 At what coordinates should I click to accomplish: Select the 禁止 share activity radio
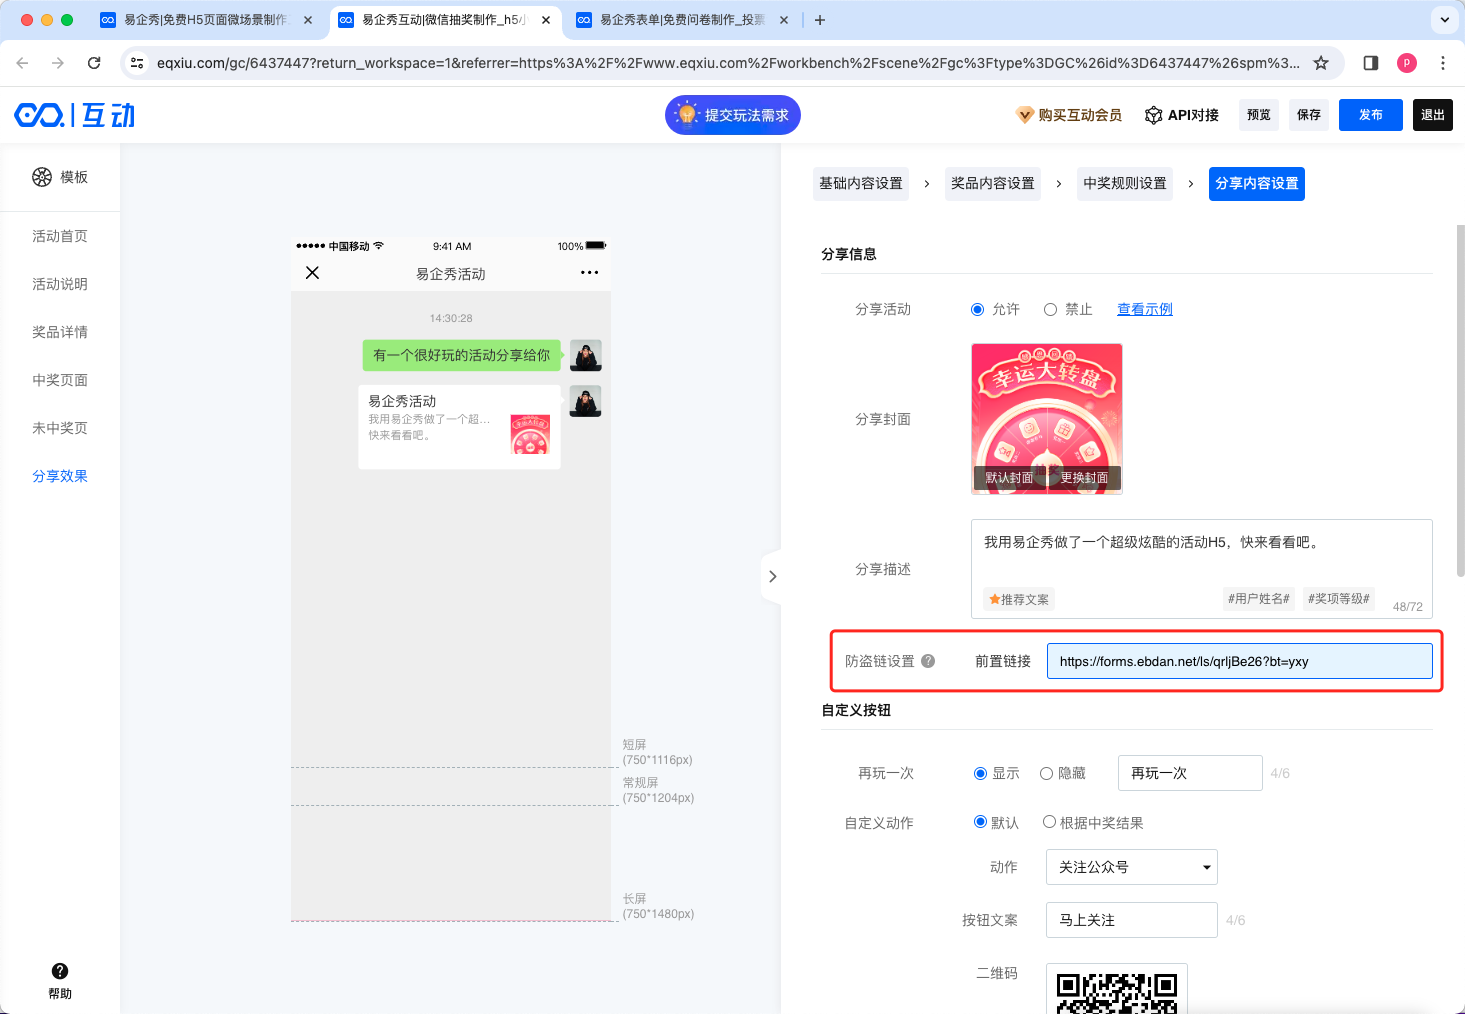(1050, 310)
